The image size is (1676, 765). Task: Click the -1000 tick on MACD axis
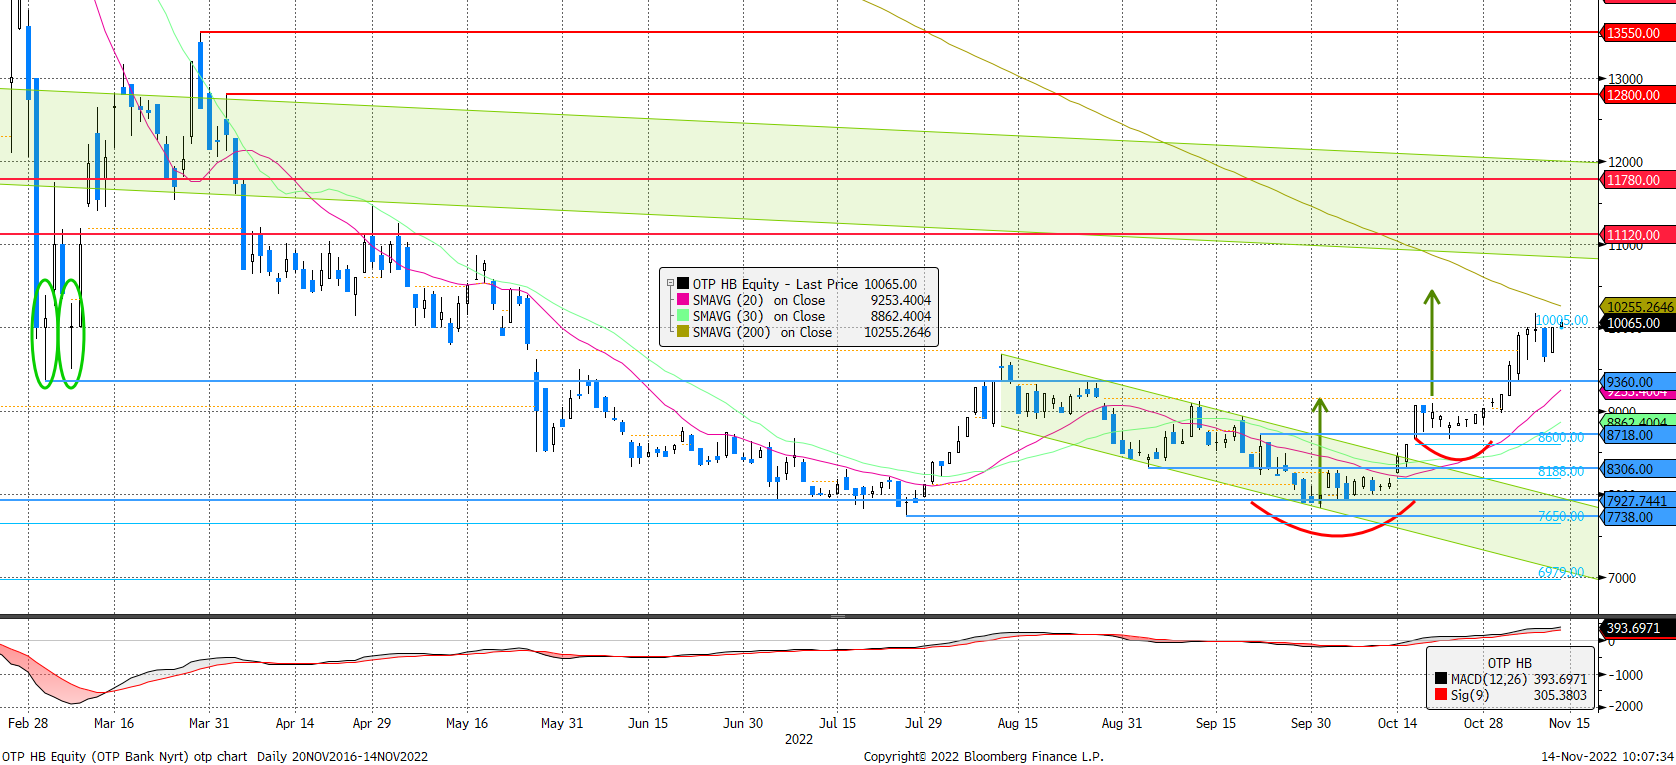click(1625, 675)
